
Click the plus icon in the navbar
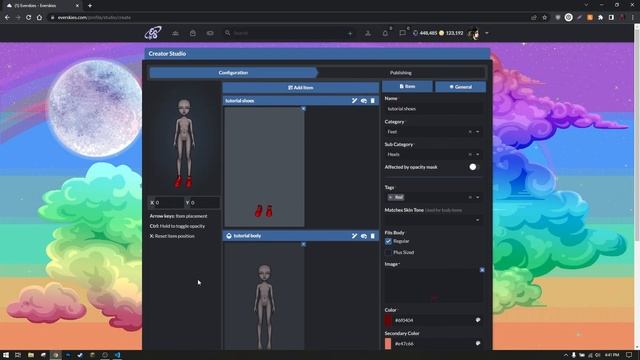(x=350, y=33)
